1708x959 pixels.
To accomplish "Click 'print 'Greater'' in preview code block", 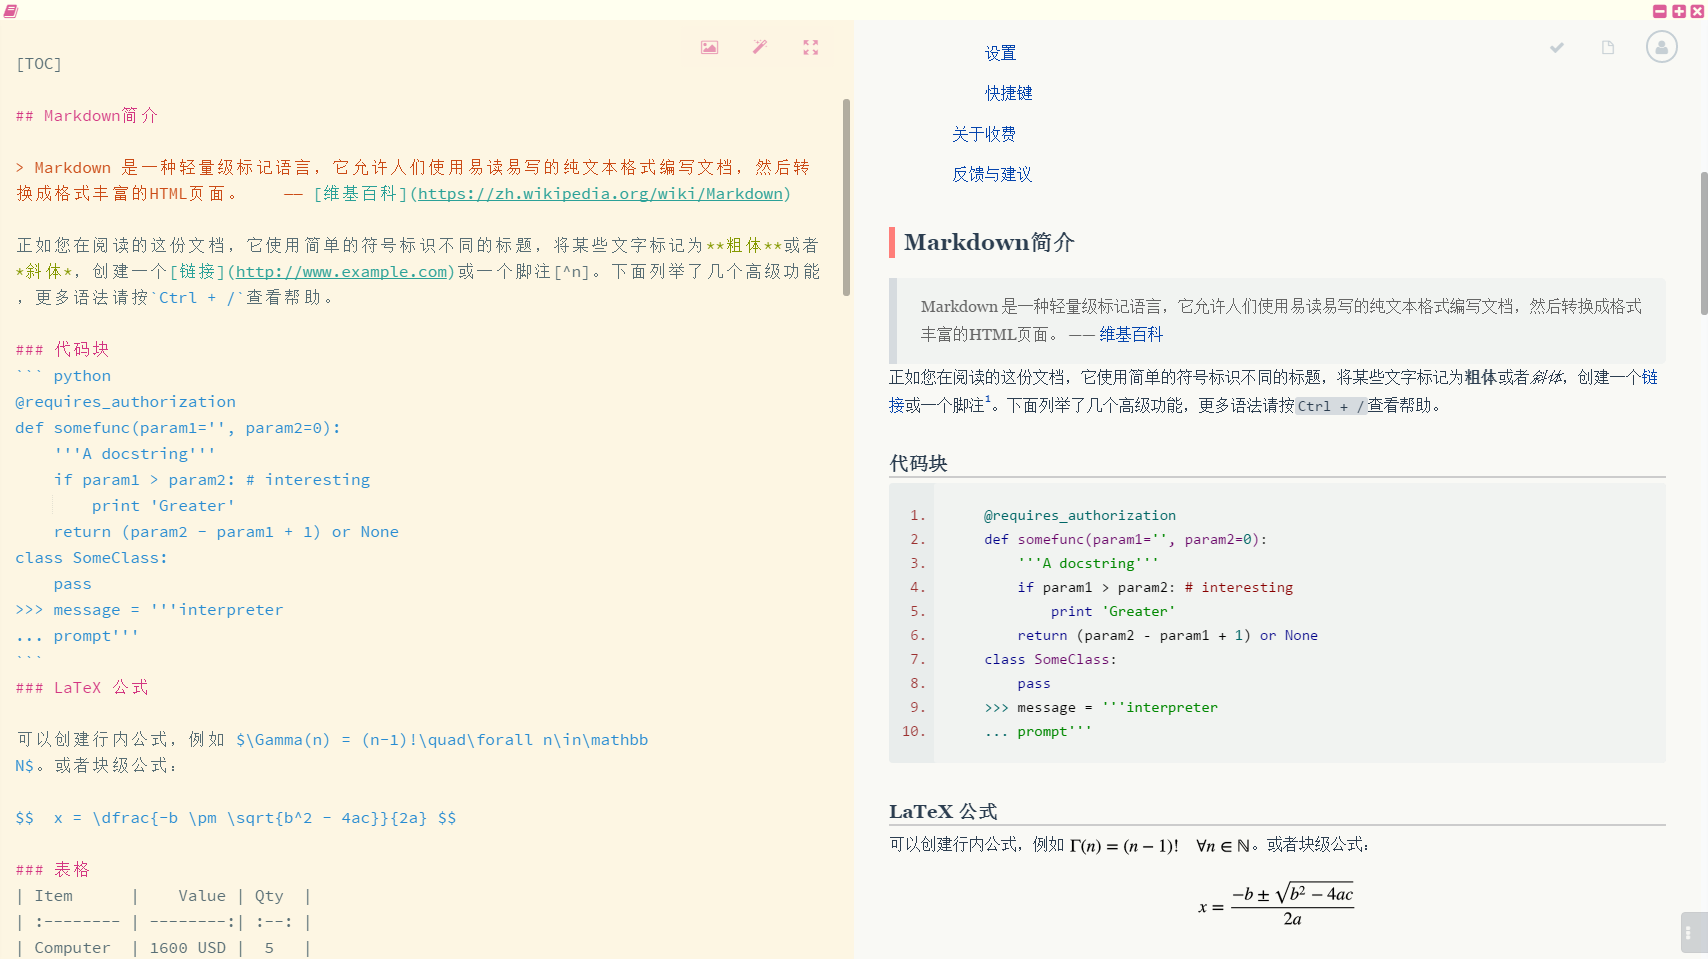I will pos(1113,611).
